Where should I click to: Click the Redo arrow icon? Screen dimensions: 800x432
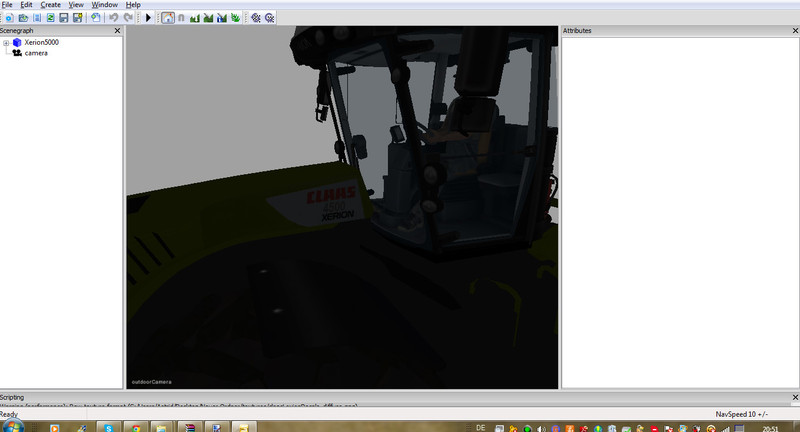(128, 18)
